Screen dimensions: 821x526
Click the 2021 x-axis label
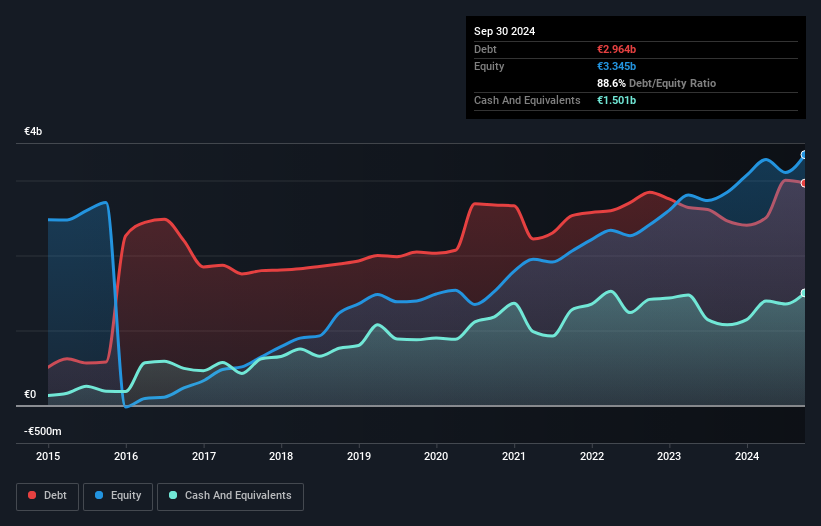pyautogui.click(x=514, y=456)
